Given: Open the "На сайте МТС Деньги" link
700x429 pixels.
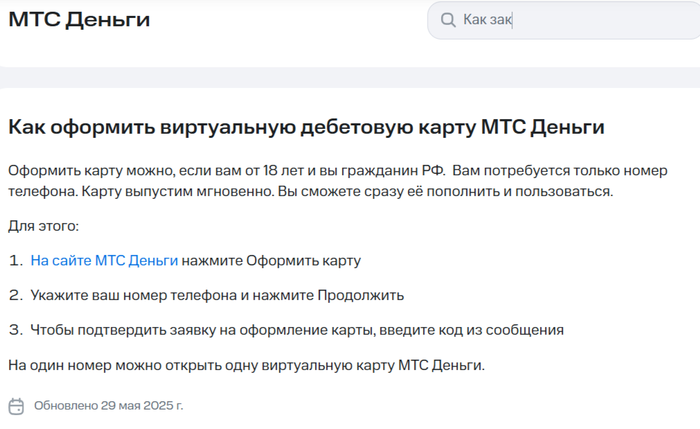Looking at the screenshot, I should click(x=104, y=260).
